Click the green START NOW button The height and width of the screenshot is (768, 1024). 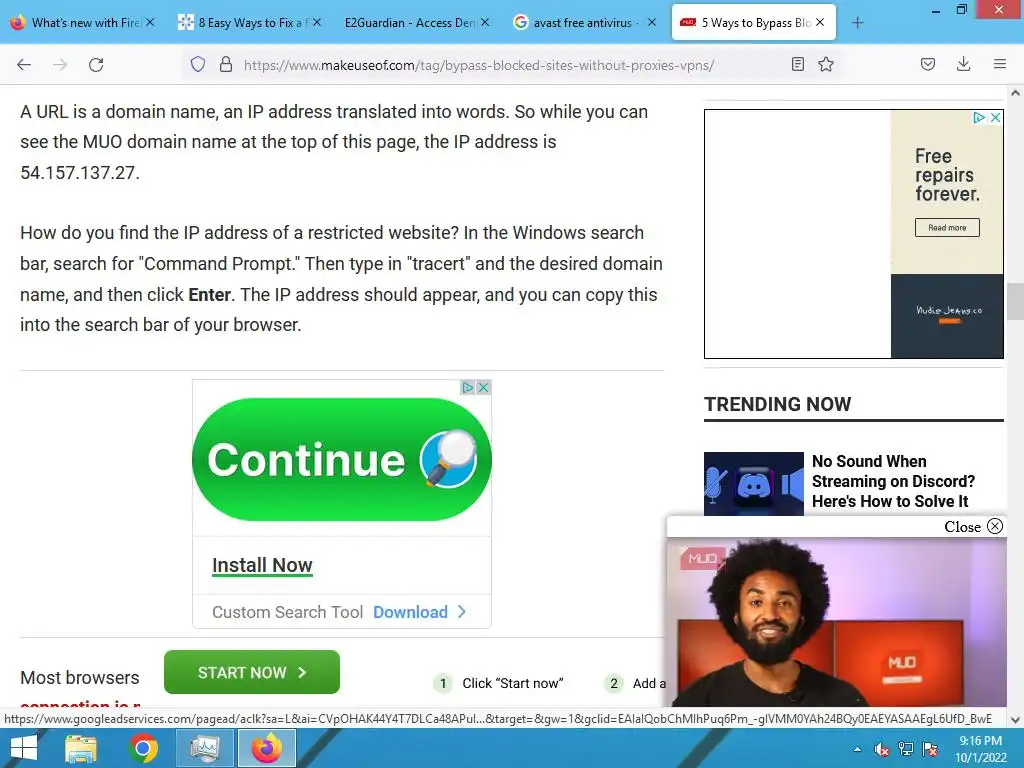[x=251, y=672]
